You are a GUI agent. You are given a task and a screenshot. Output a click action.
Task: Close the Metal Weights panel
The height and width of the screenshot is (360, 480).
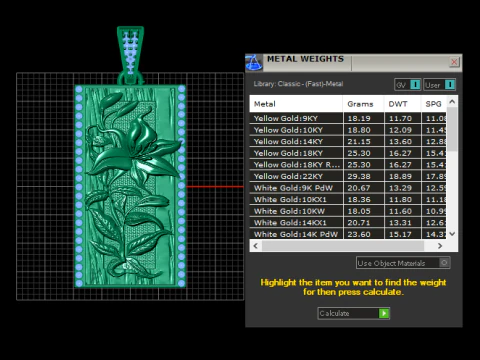(454, 62)
